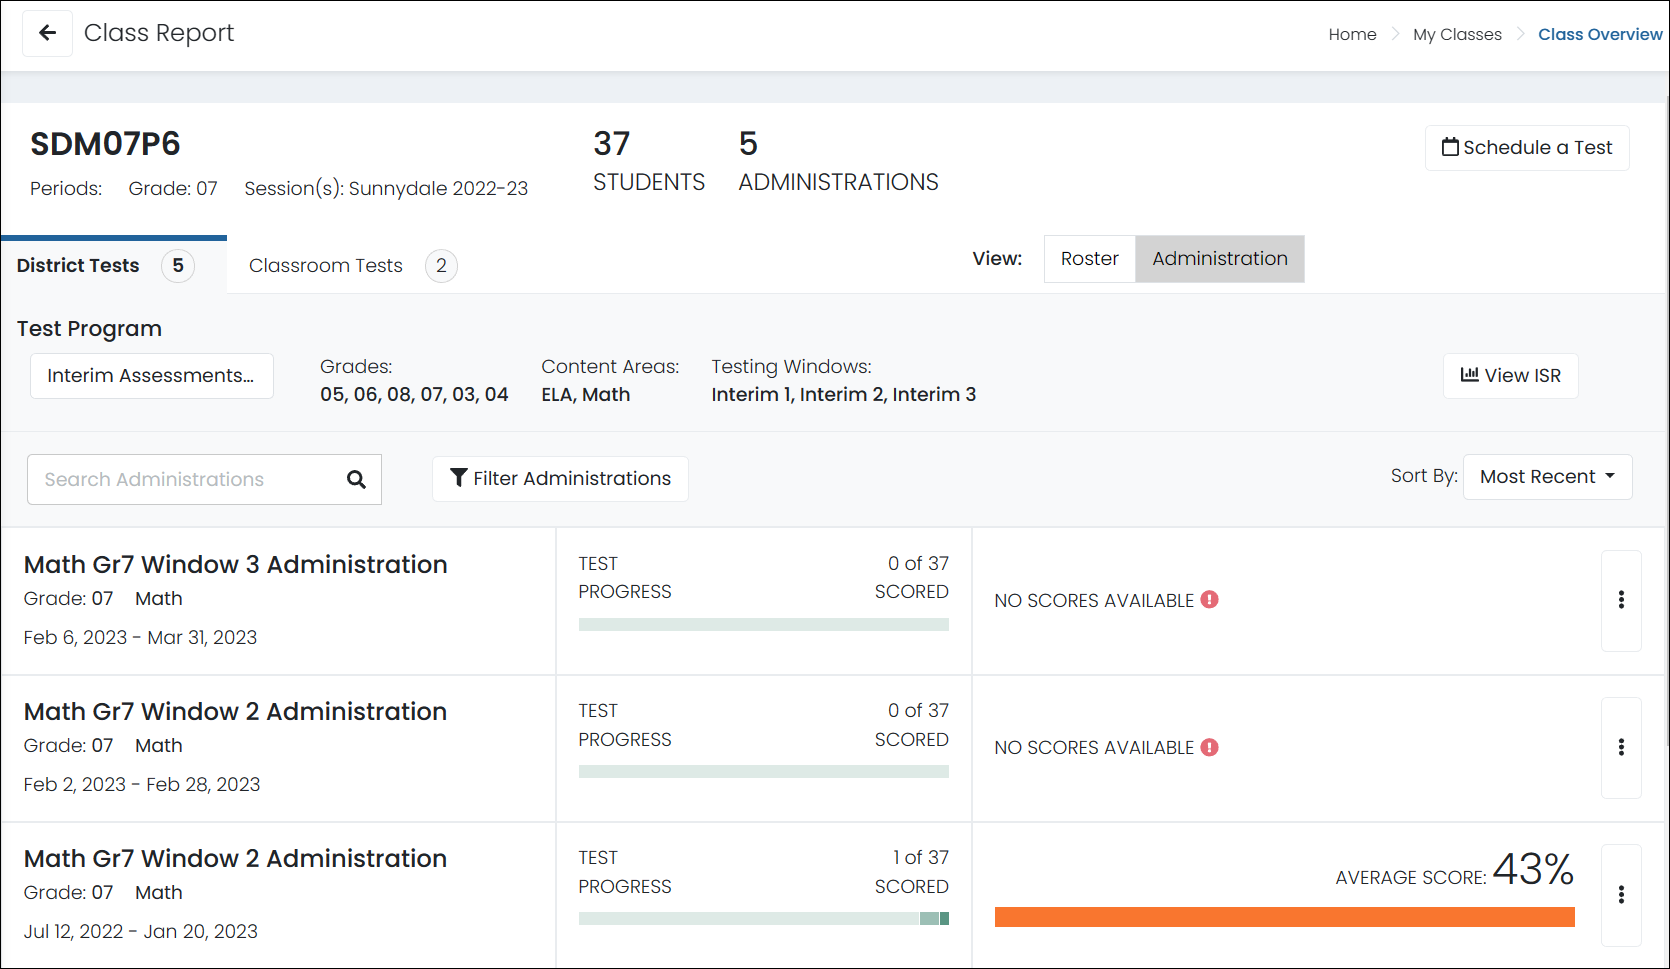Expand the Most Recent sort dropdown
Image resolution: width=1670 pixels, height=969 pixels.
(1547, 477)
